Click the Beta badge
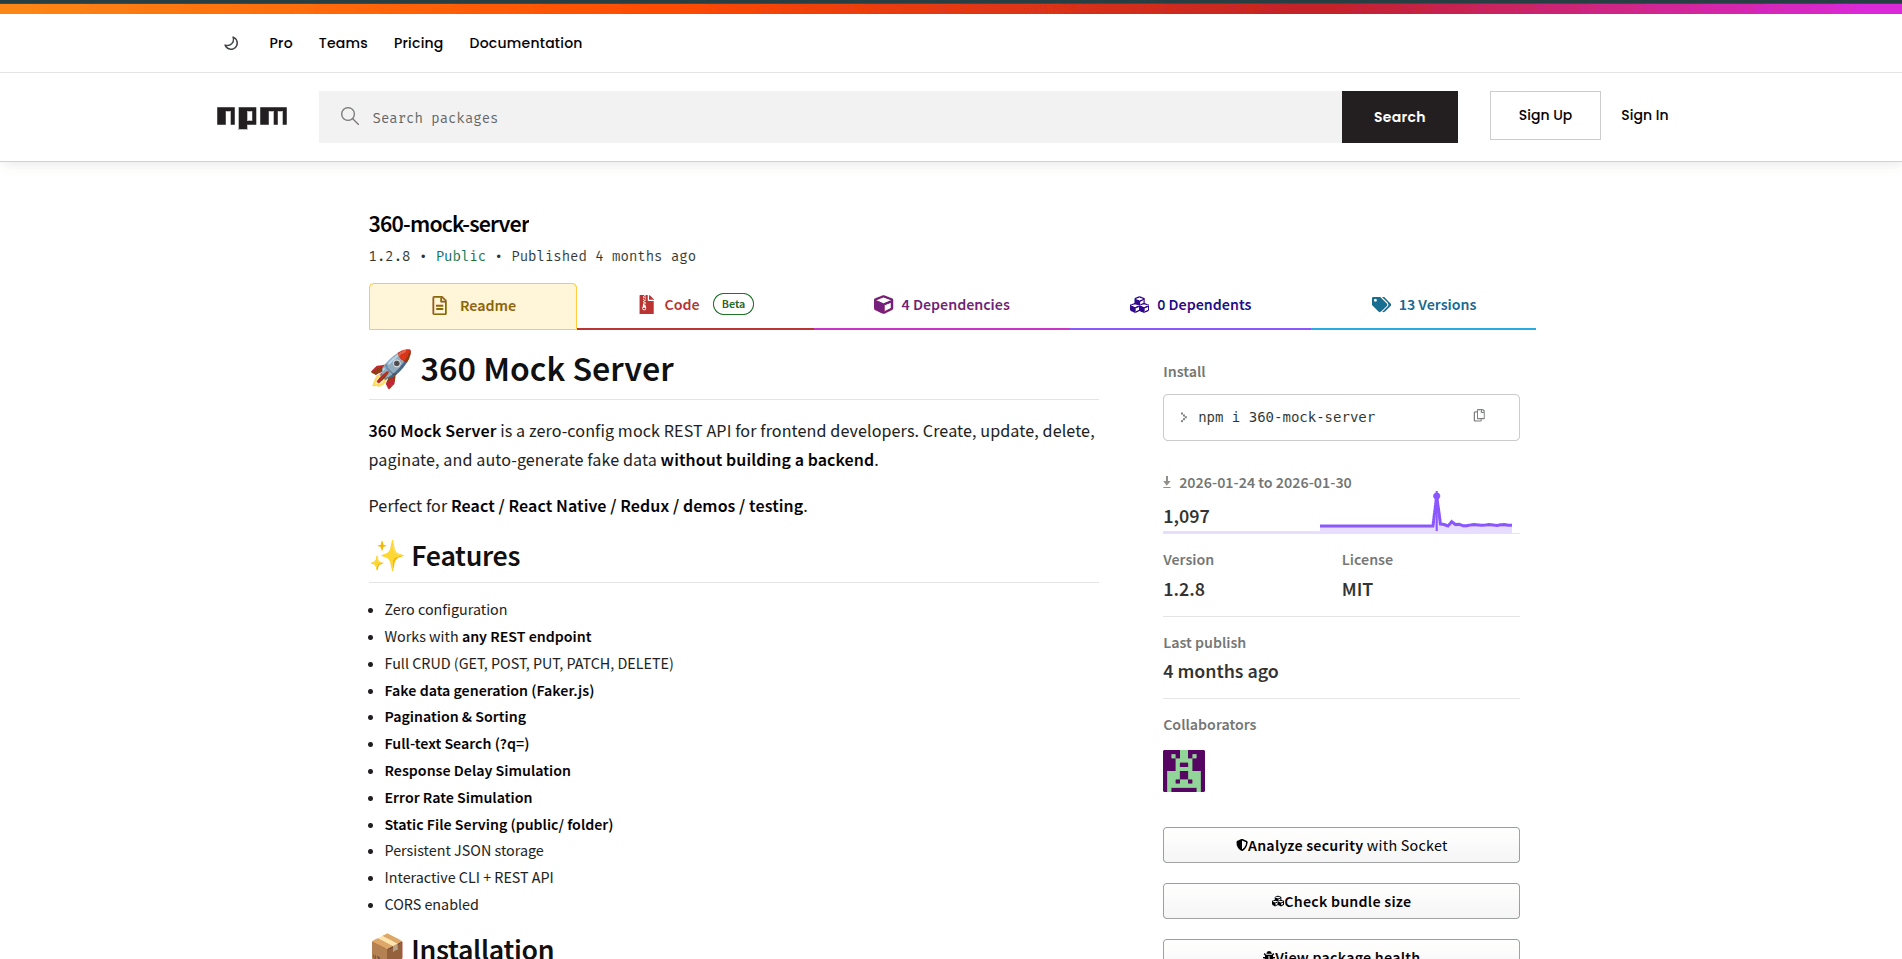Image resolution: width=1902 pixels, height=959 pixels. (733, 304)
